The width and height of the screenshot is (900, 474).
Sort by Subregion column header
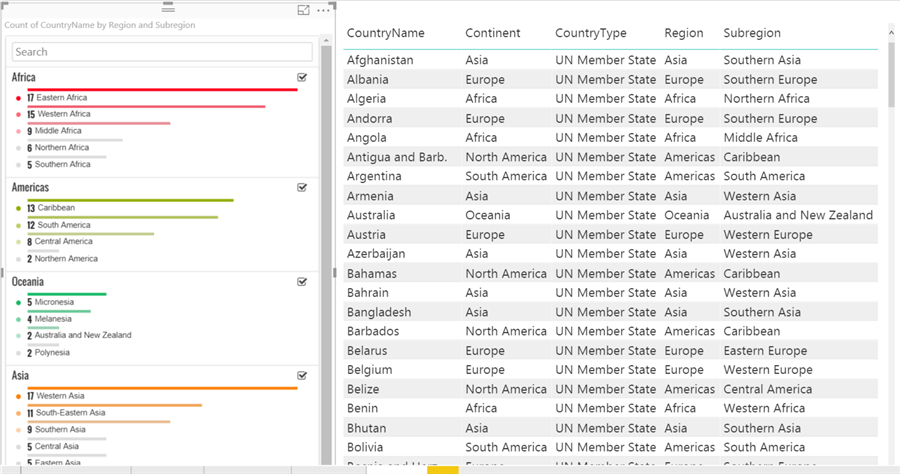coord(752,33)
